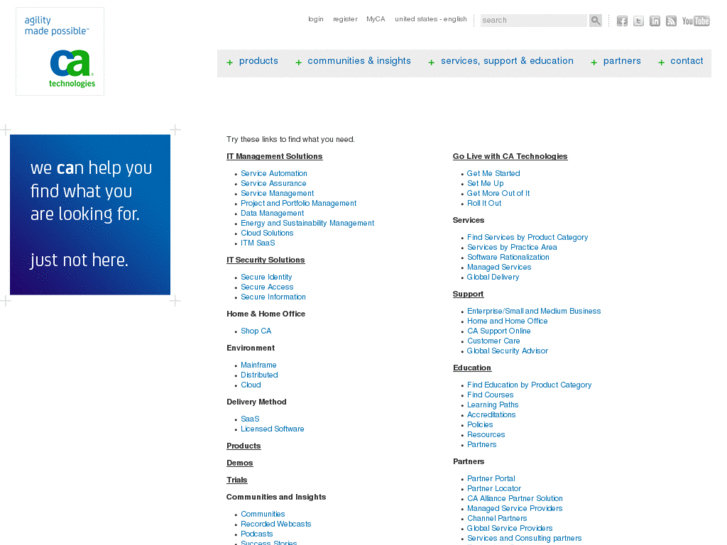Click the CA Technologies logo
727x545 pixels.
point(60,51)
